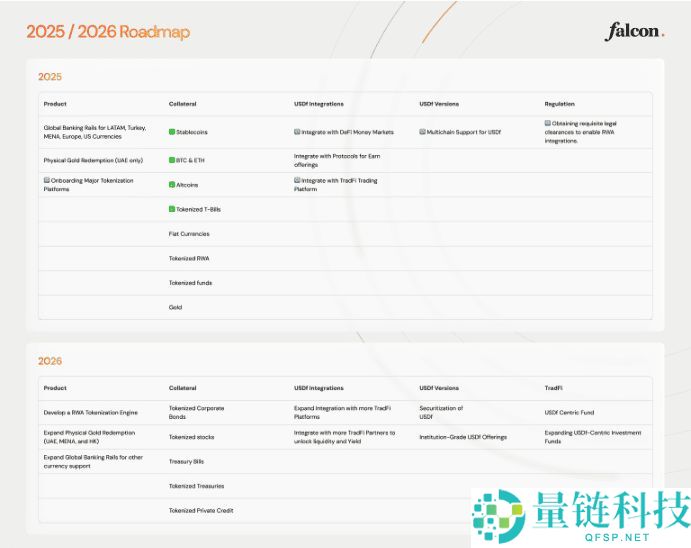Click "USDf Versions" header in the 2026 table

(439, 388)
